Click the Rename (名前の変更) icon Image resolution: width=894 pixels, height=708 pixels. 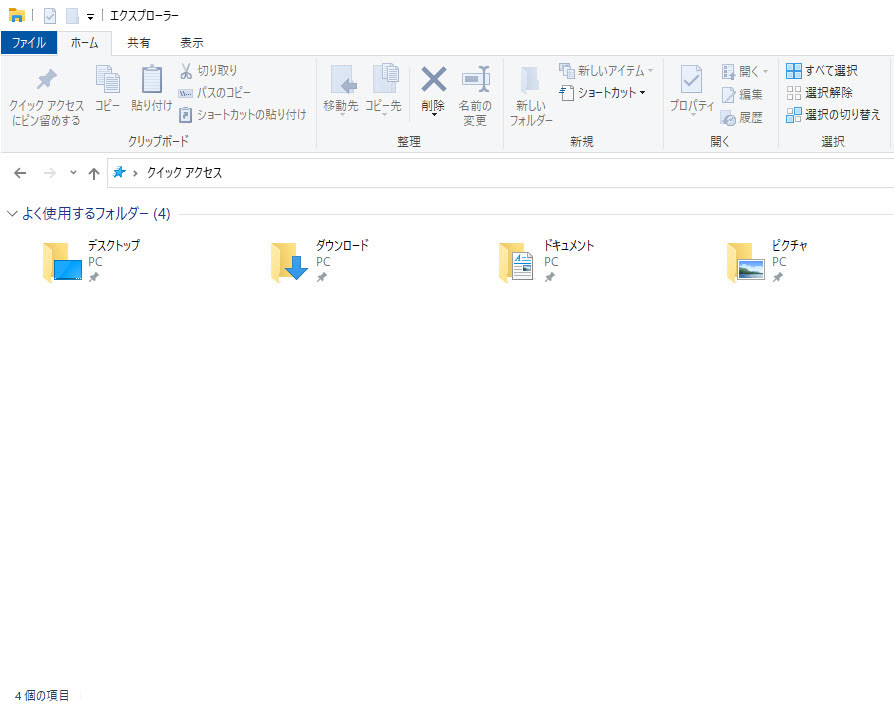point(475,80)
